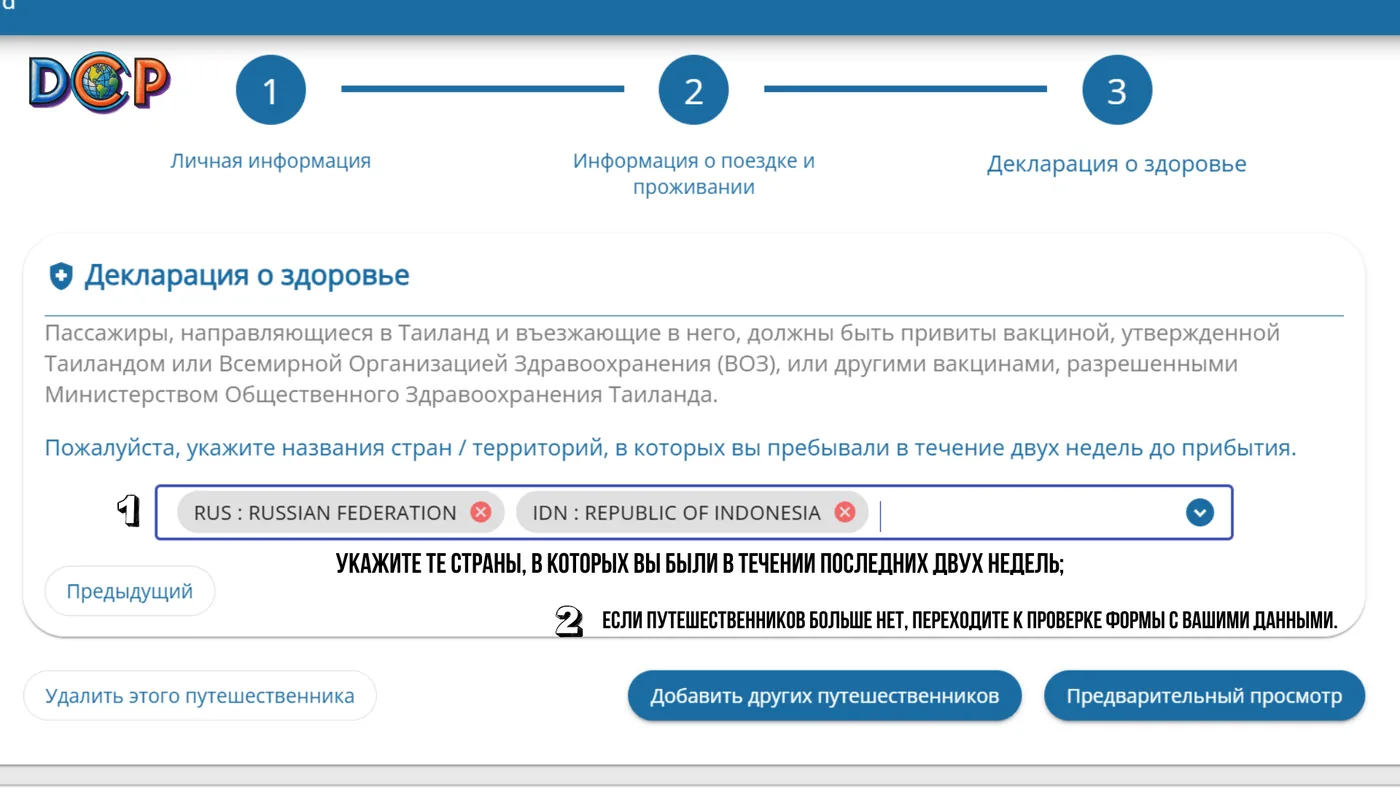Screen dimensions: 1400x788
Task: Click 'Предварительный просмотр' button
Action: coord(1204,696)
